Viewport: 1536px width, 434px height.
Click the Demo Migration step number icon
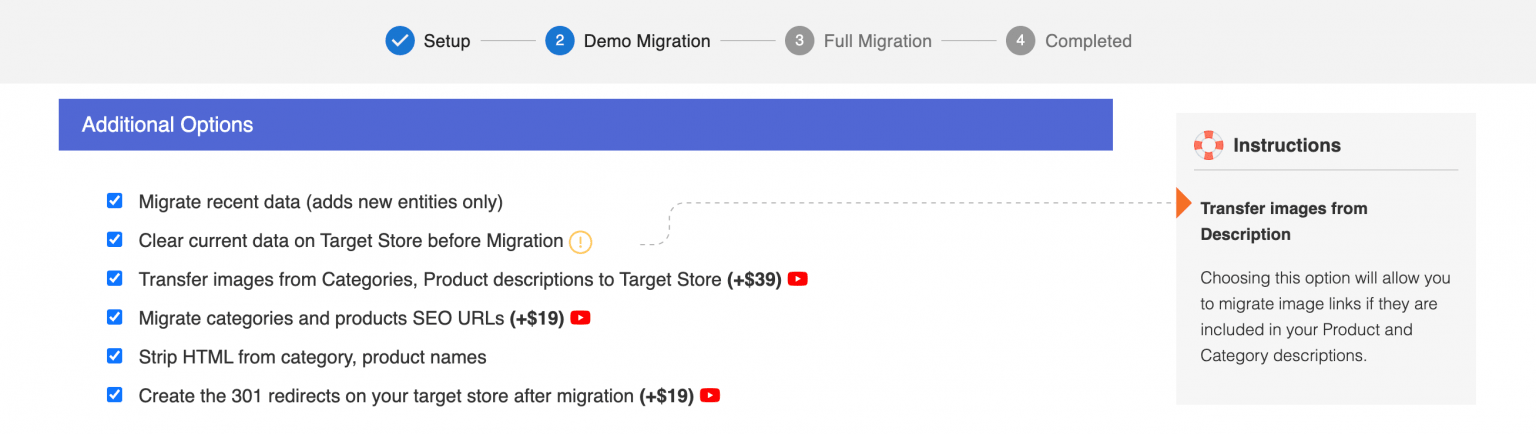tap(560, 41)
